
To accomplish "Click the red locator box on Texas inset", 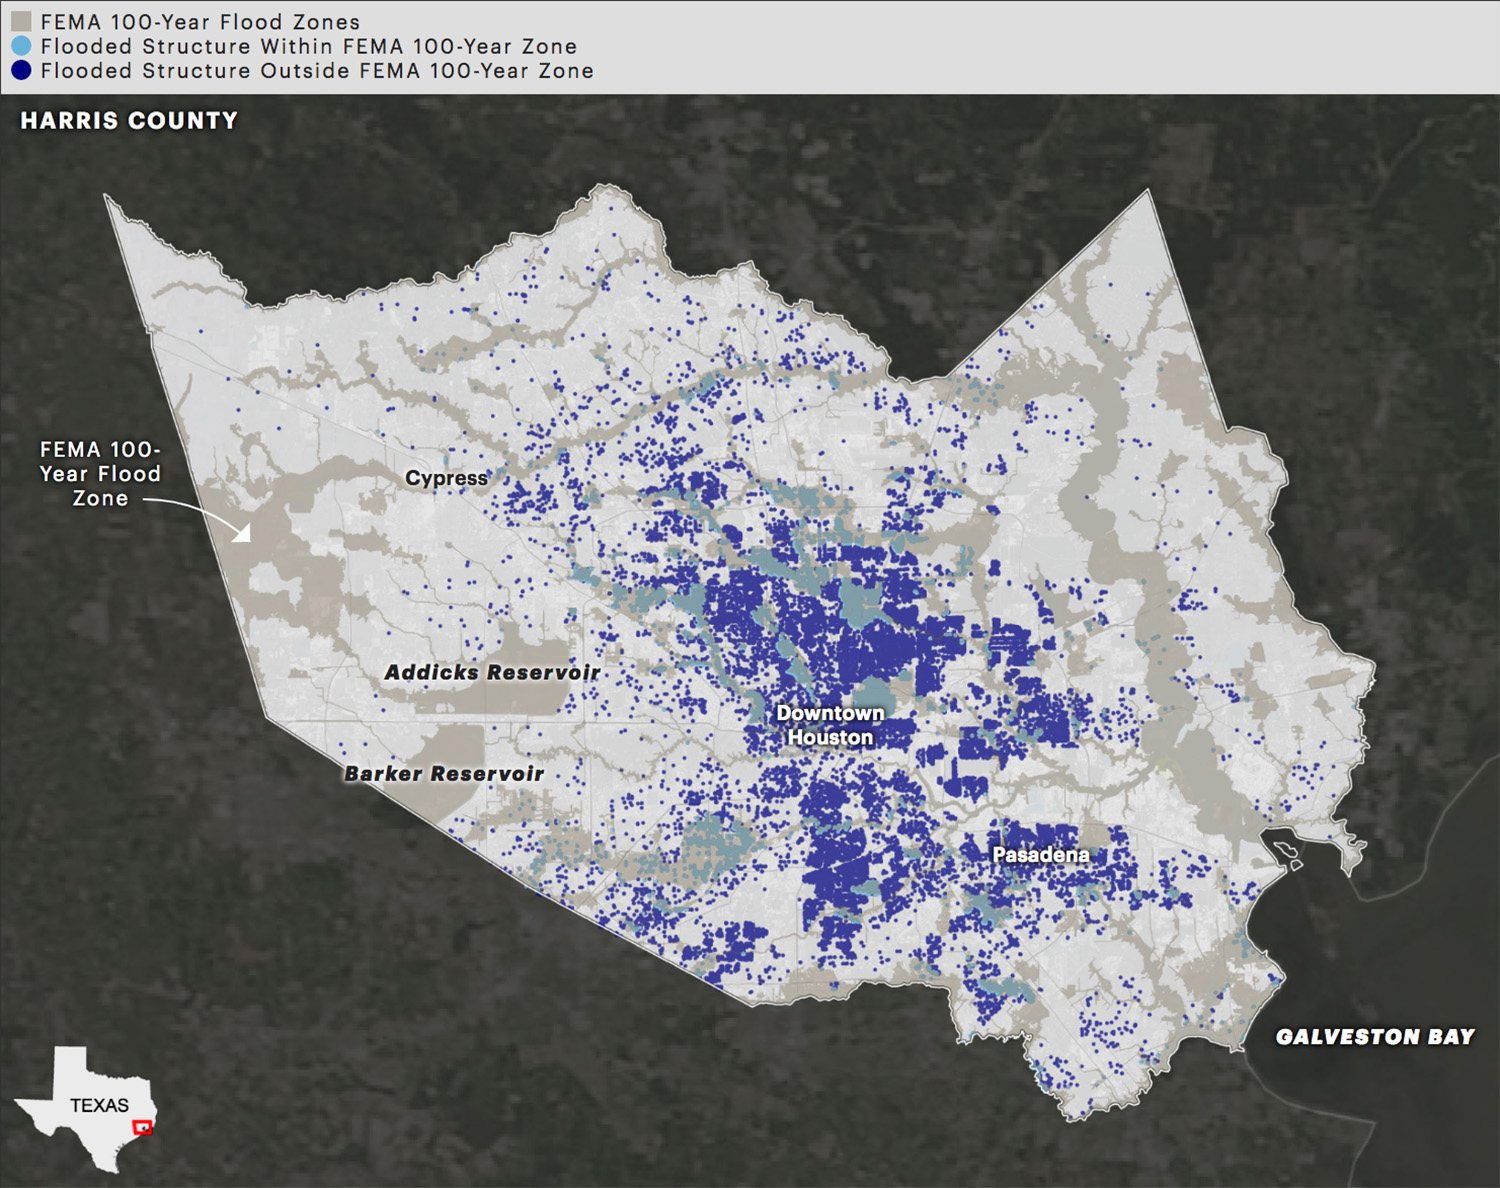I will (x=143, y=1127).
